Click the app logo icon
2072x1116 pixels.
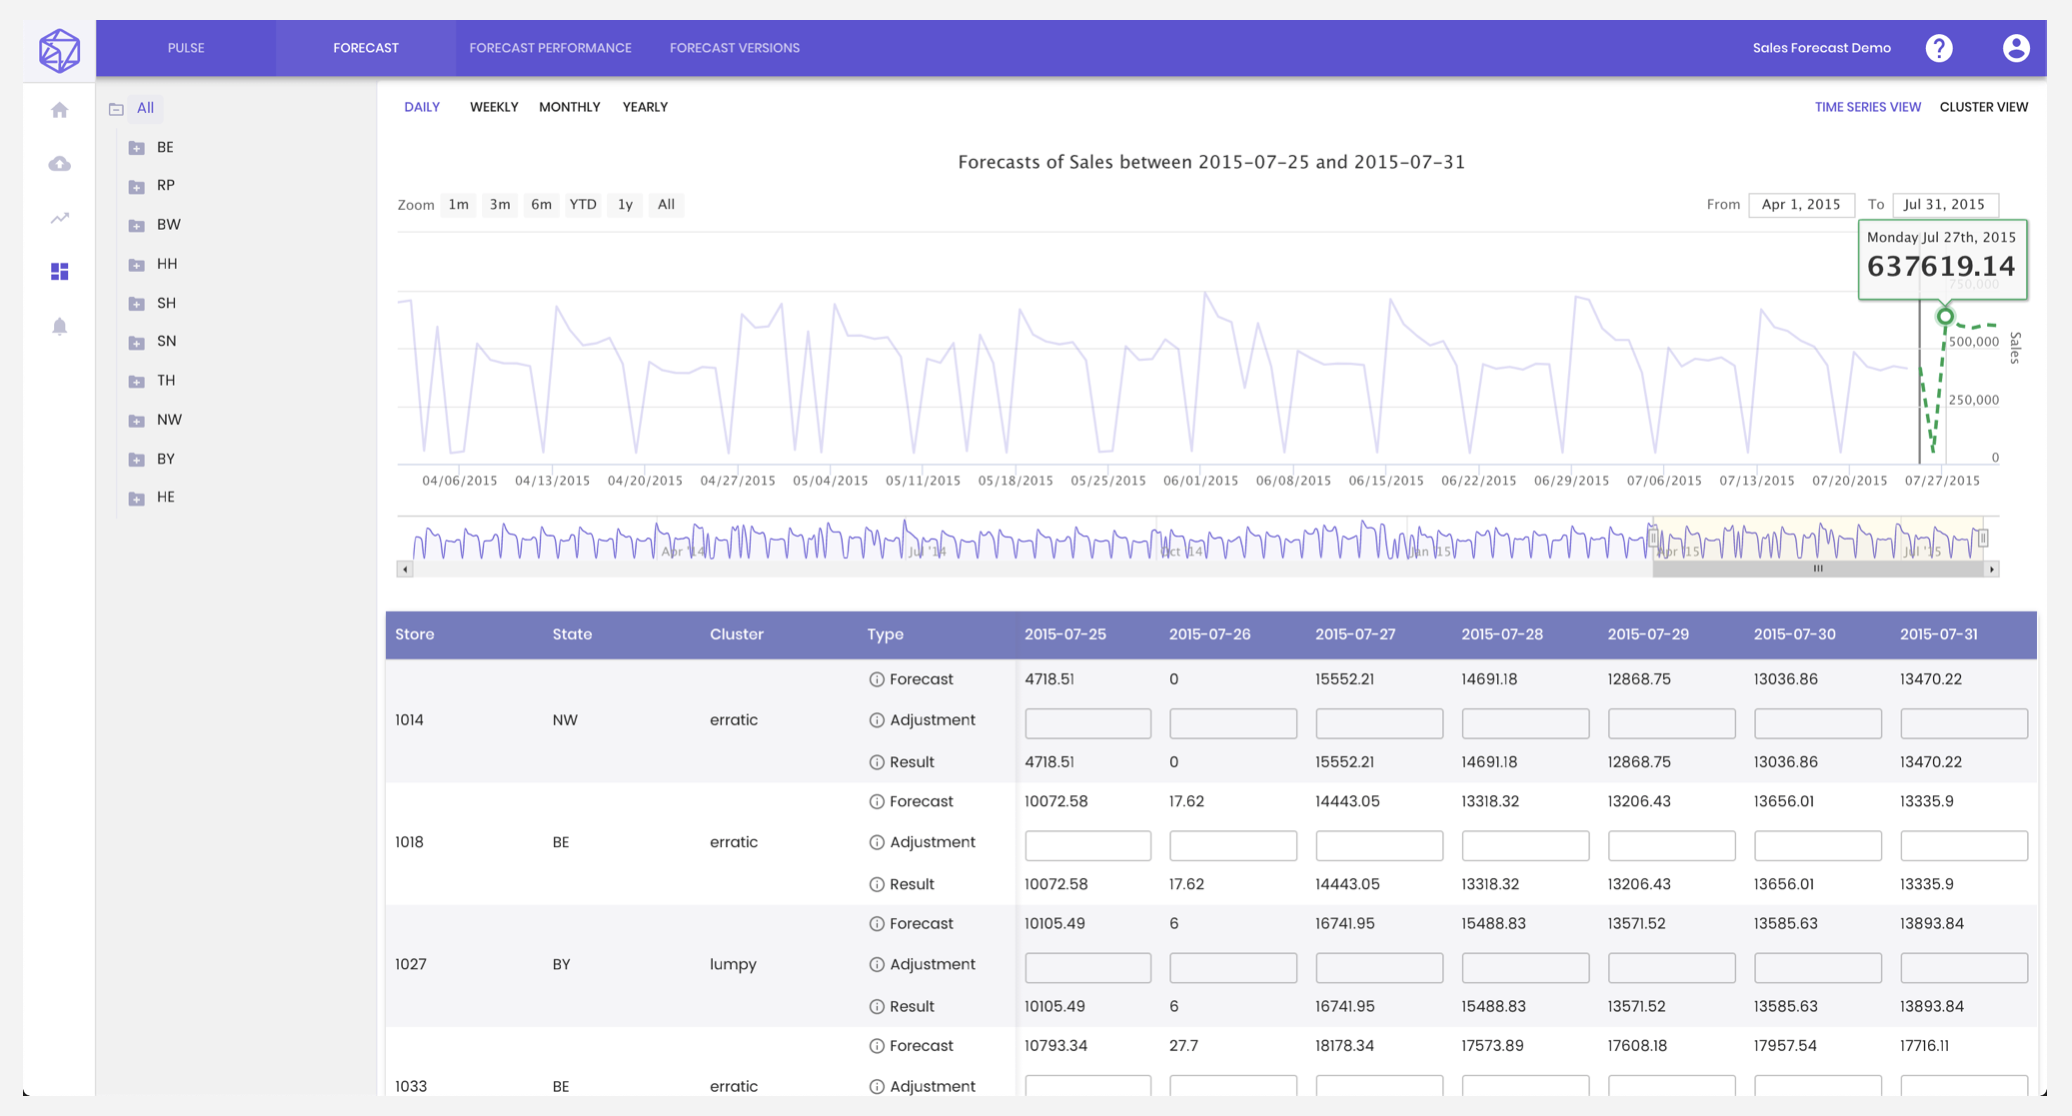tap(59, 50)
